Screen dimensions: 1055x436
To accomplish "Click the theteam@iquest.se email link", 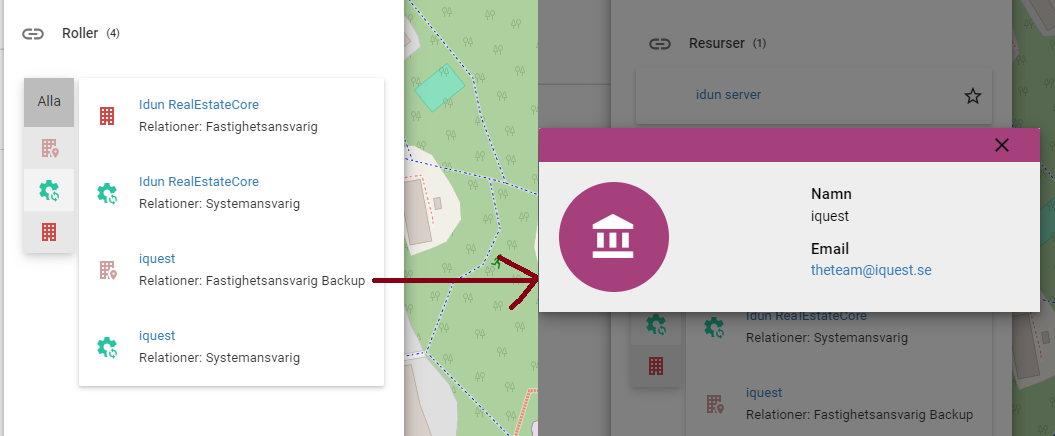I will pyautogui.click(x=871, y=270).
